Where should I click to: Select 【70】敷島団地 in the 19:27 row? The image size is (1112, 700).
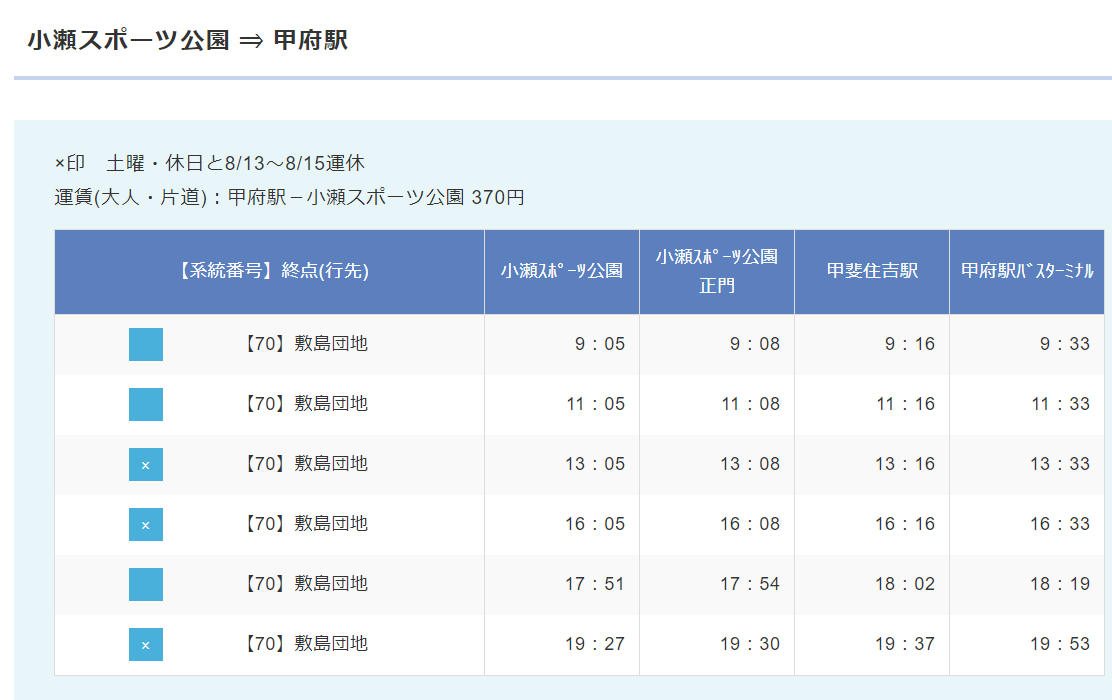(305, 644)
